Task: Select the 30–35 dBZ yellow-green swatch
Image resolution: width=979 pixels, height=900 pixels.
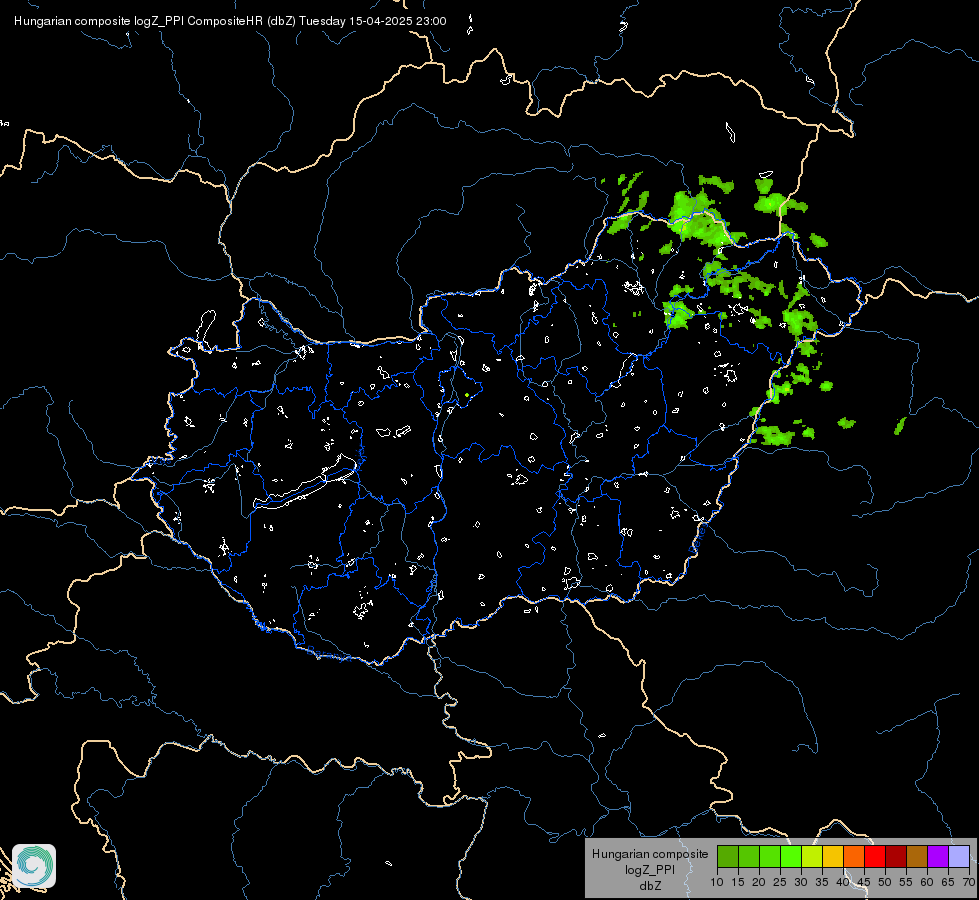Action: pos(812,856)
